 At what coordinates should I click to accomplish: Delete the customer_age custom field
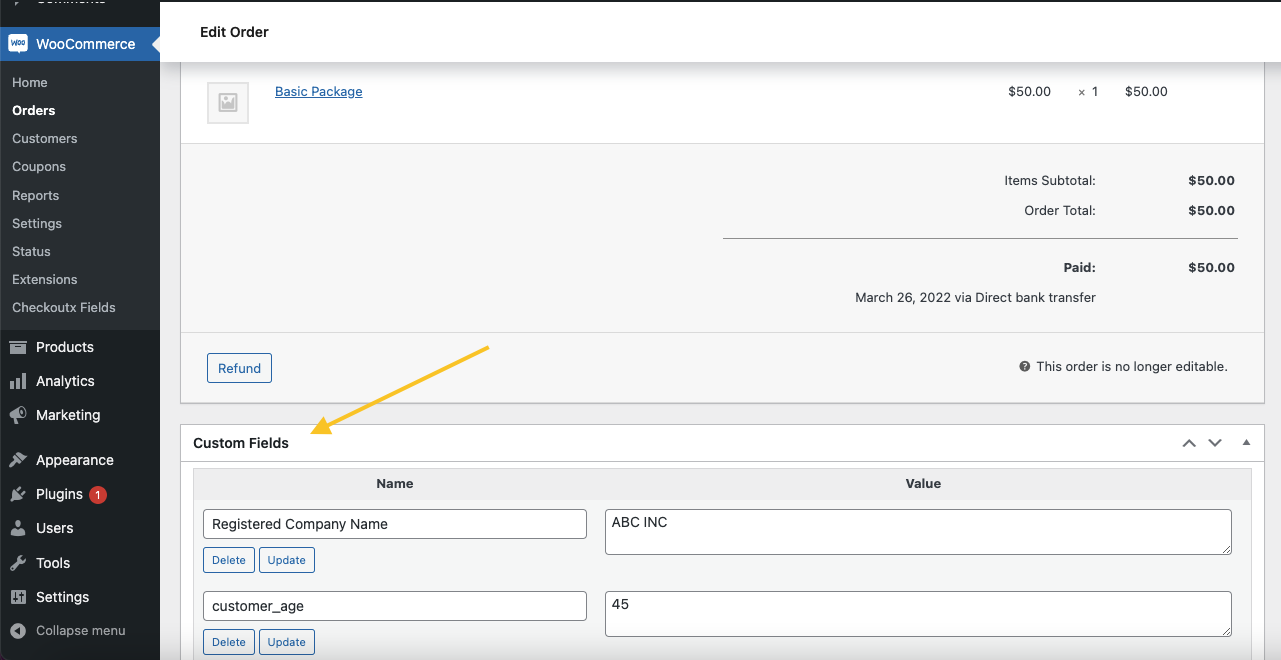[229, 642]
